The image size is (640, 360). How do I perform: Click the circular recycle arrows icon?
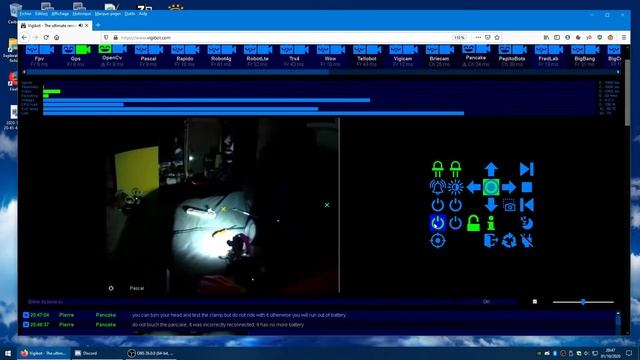click(x=509, y=241)
